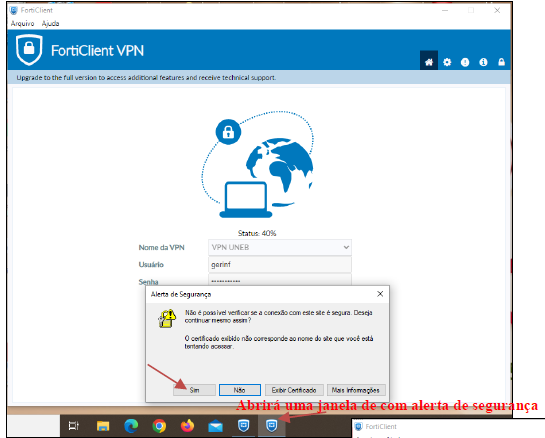Open the About info icon

483,62
